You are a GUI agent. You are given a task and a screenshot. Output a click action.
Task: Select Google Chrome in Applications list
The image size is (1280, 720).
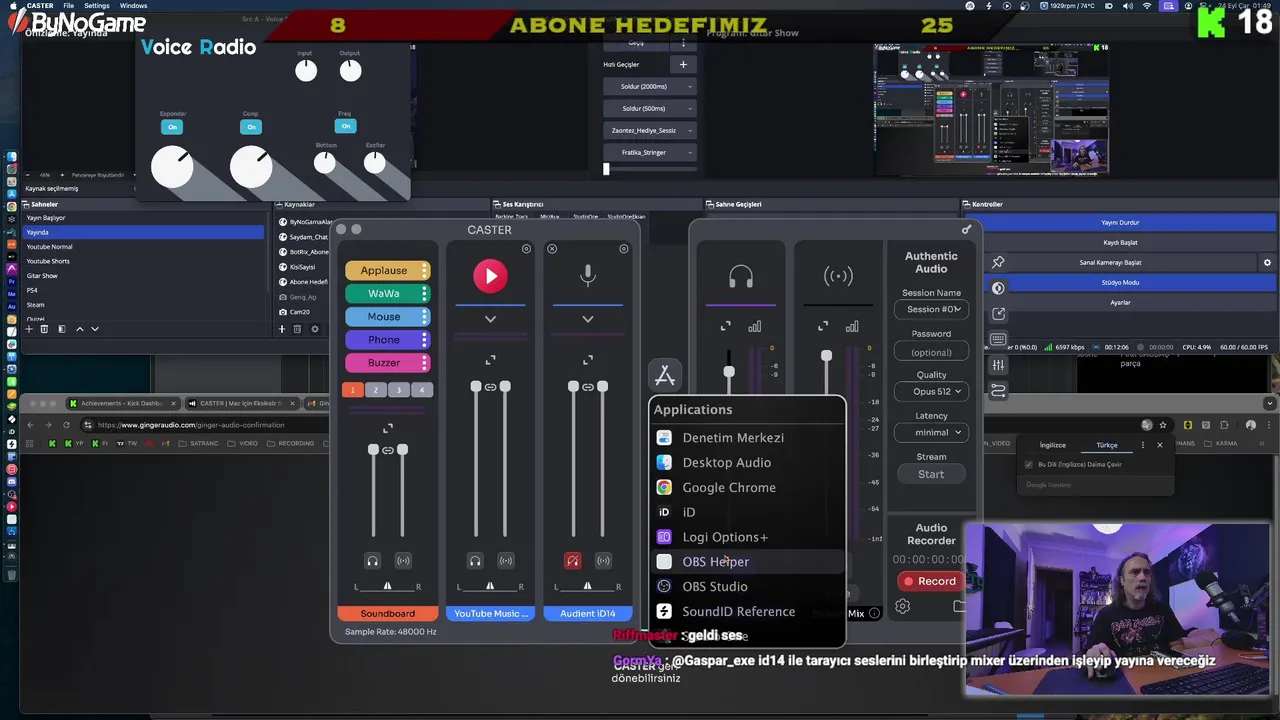pos(748,488)
